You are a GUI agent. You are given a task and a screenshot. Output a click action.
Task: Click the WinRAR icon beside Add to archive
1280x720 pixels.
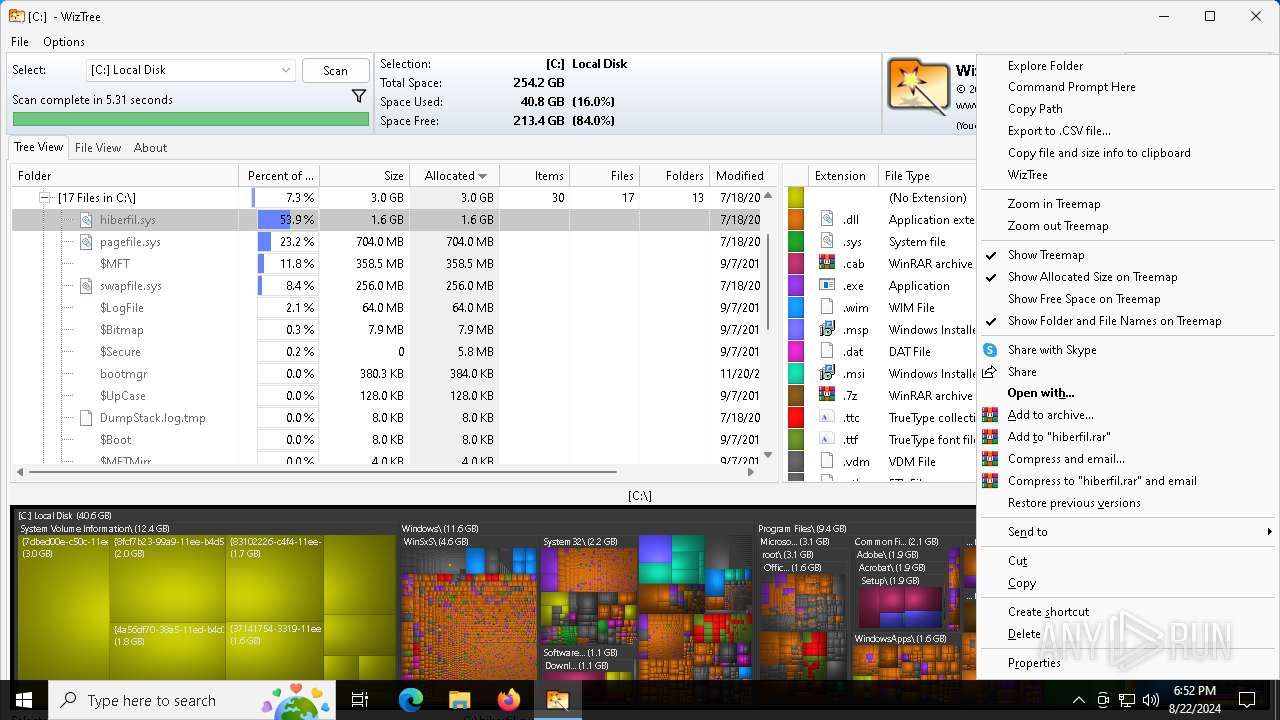[990, 415]
